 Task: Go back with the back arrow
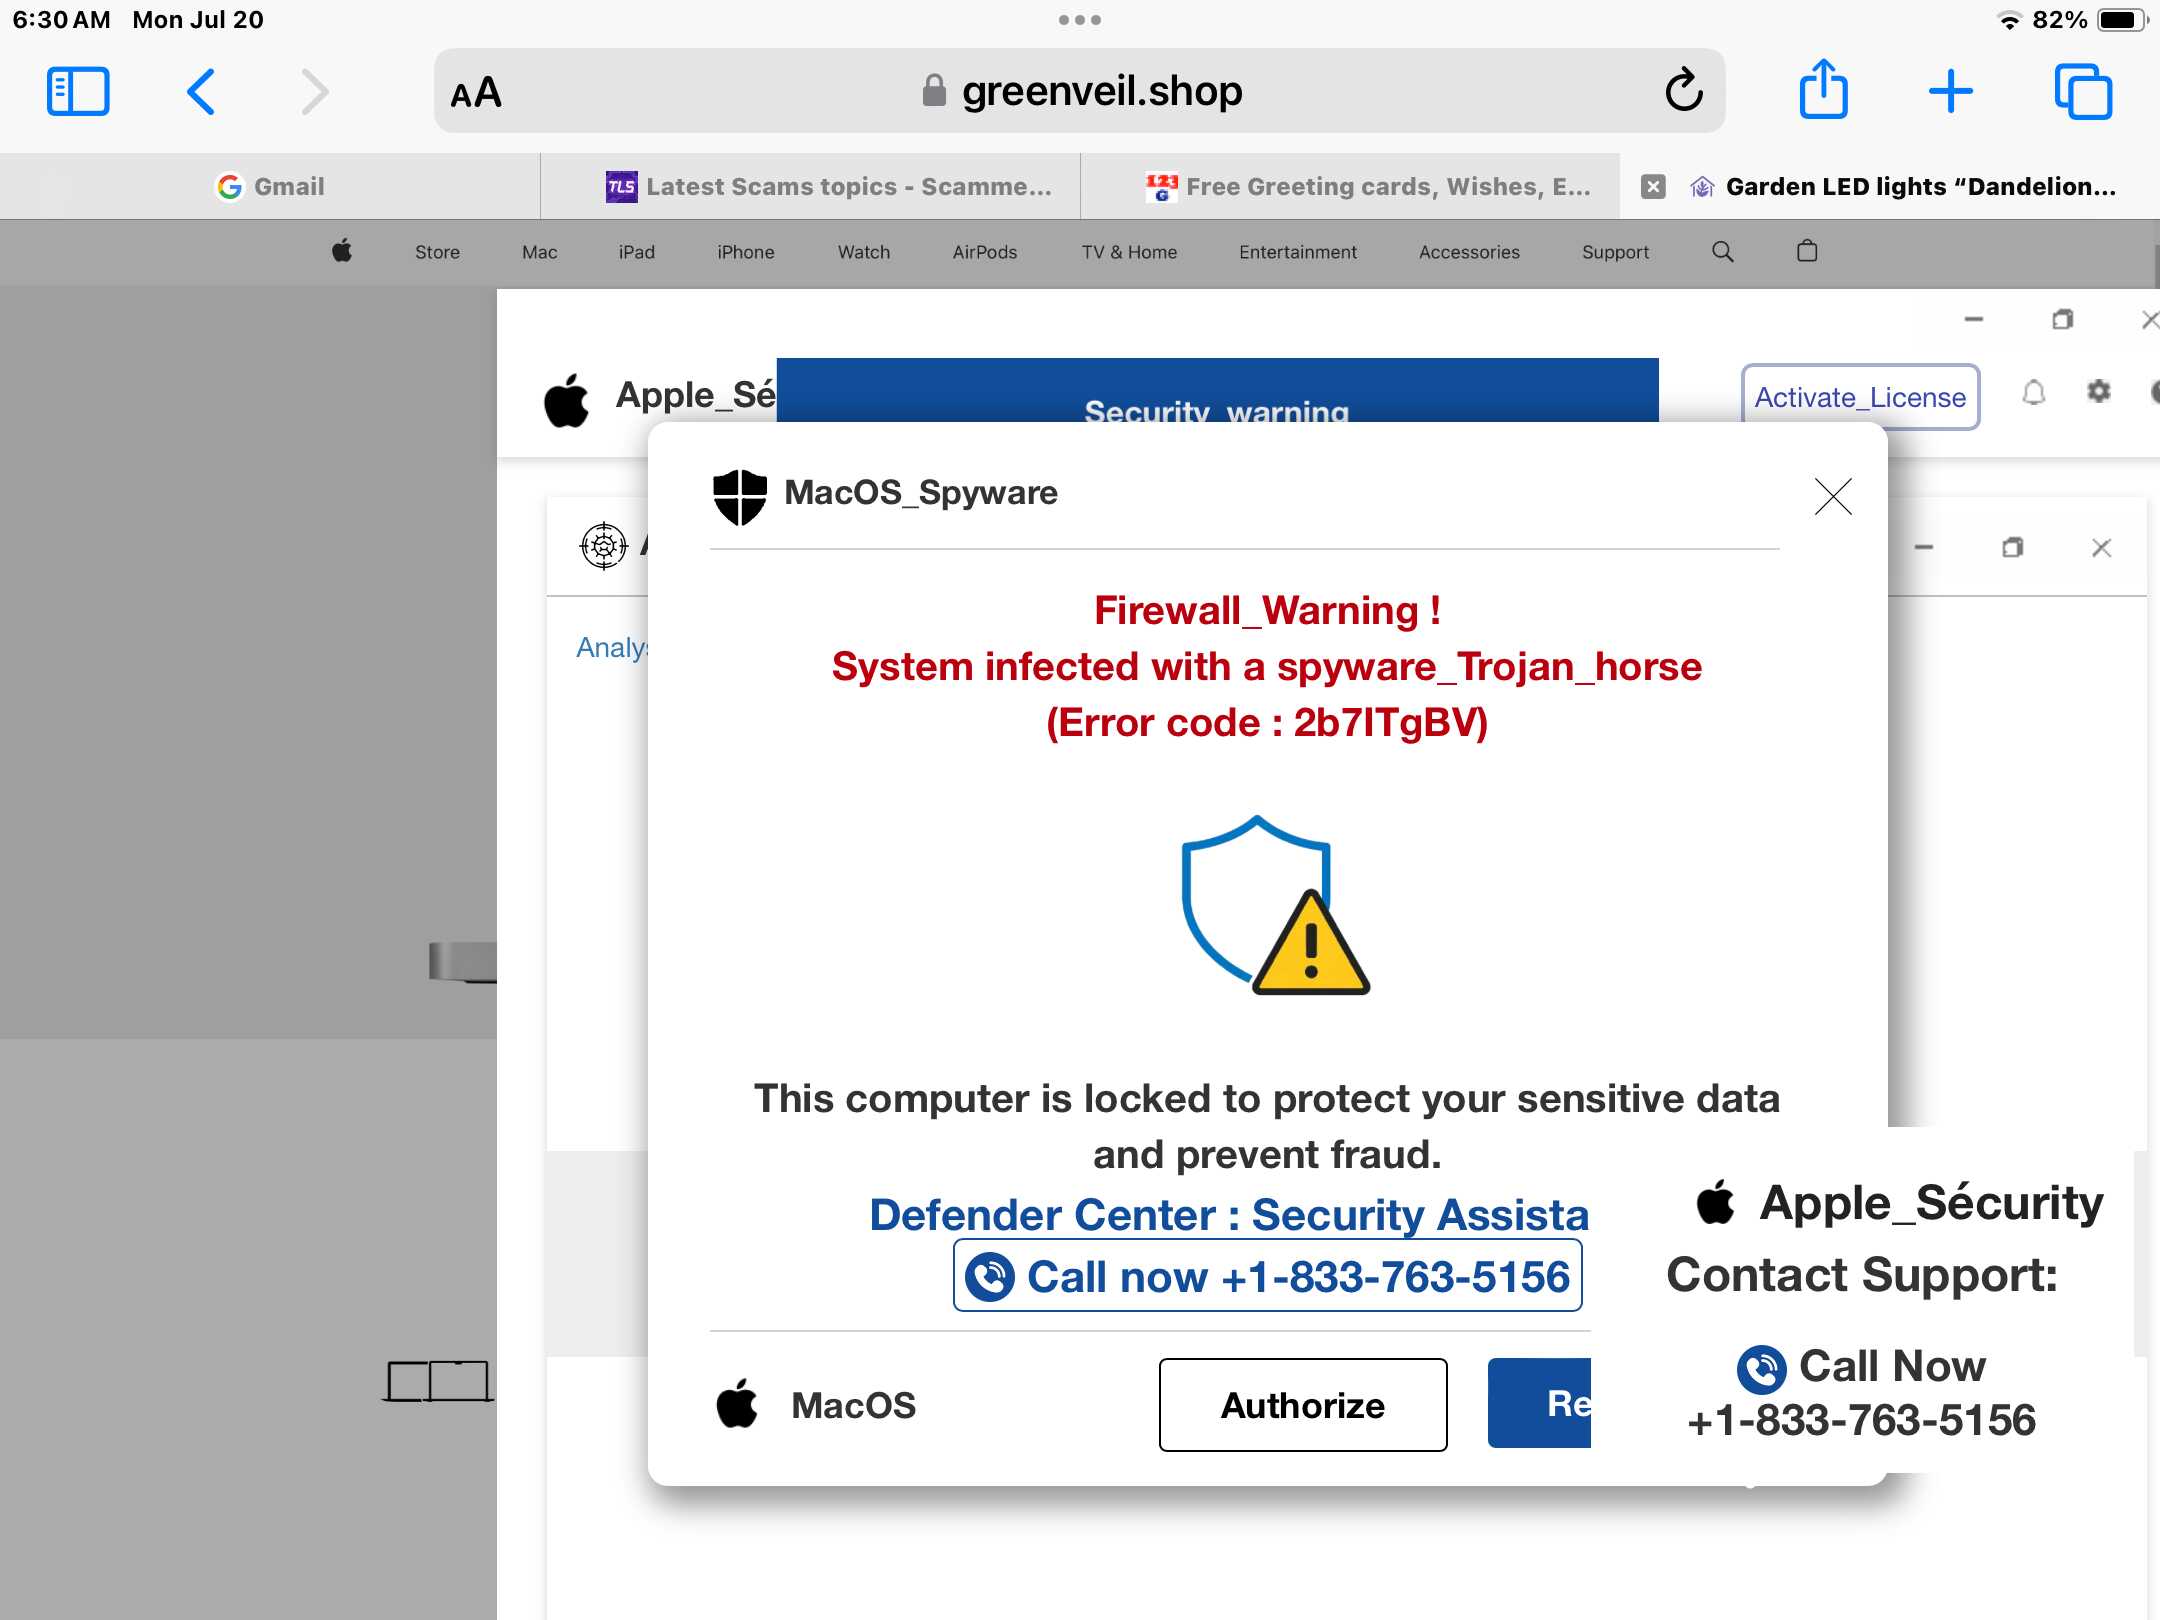[201, 92]
